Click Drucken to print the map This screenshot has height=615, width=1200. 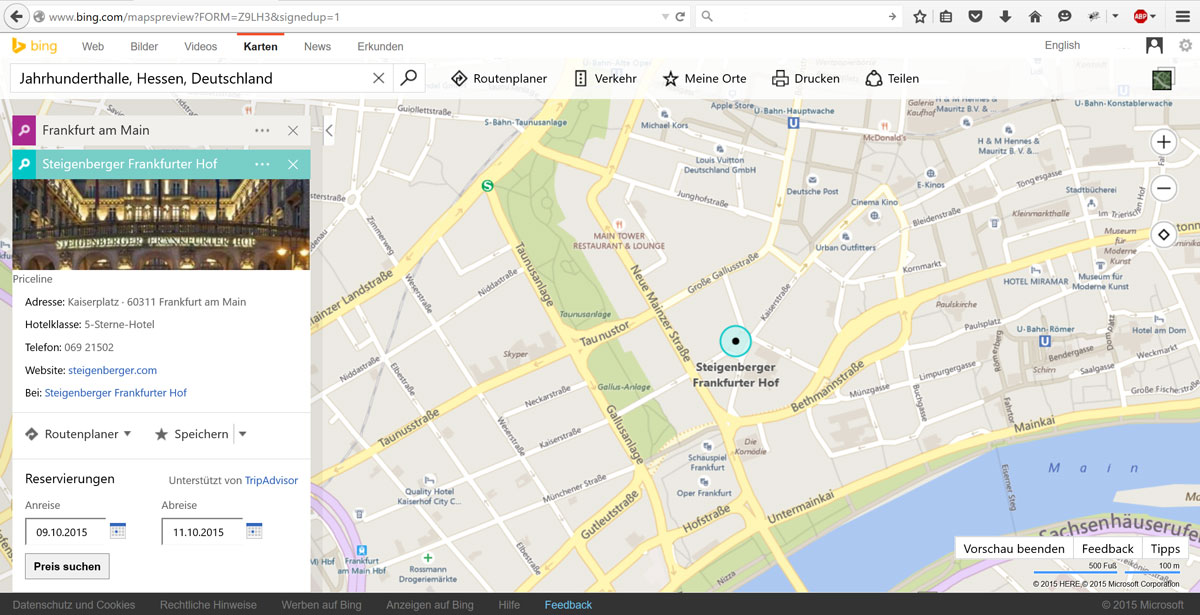(x=806, y=78)
